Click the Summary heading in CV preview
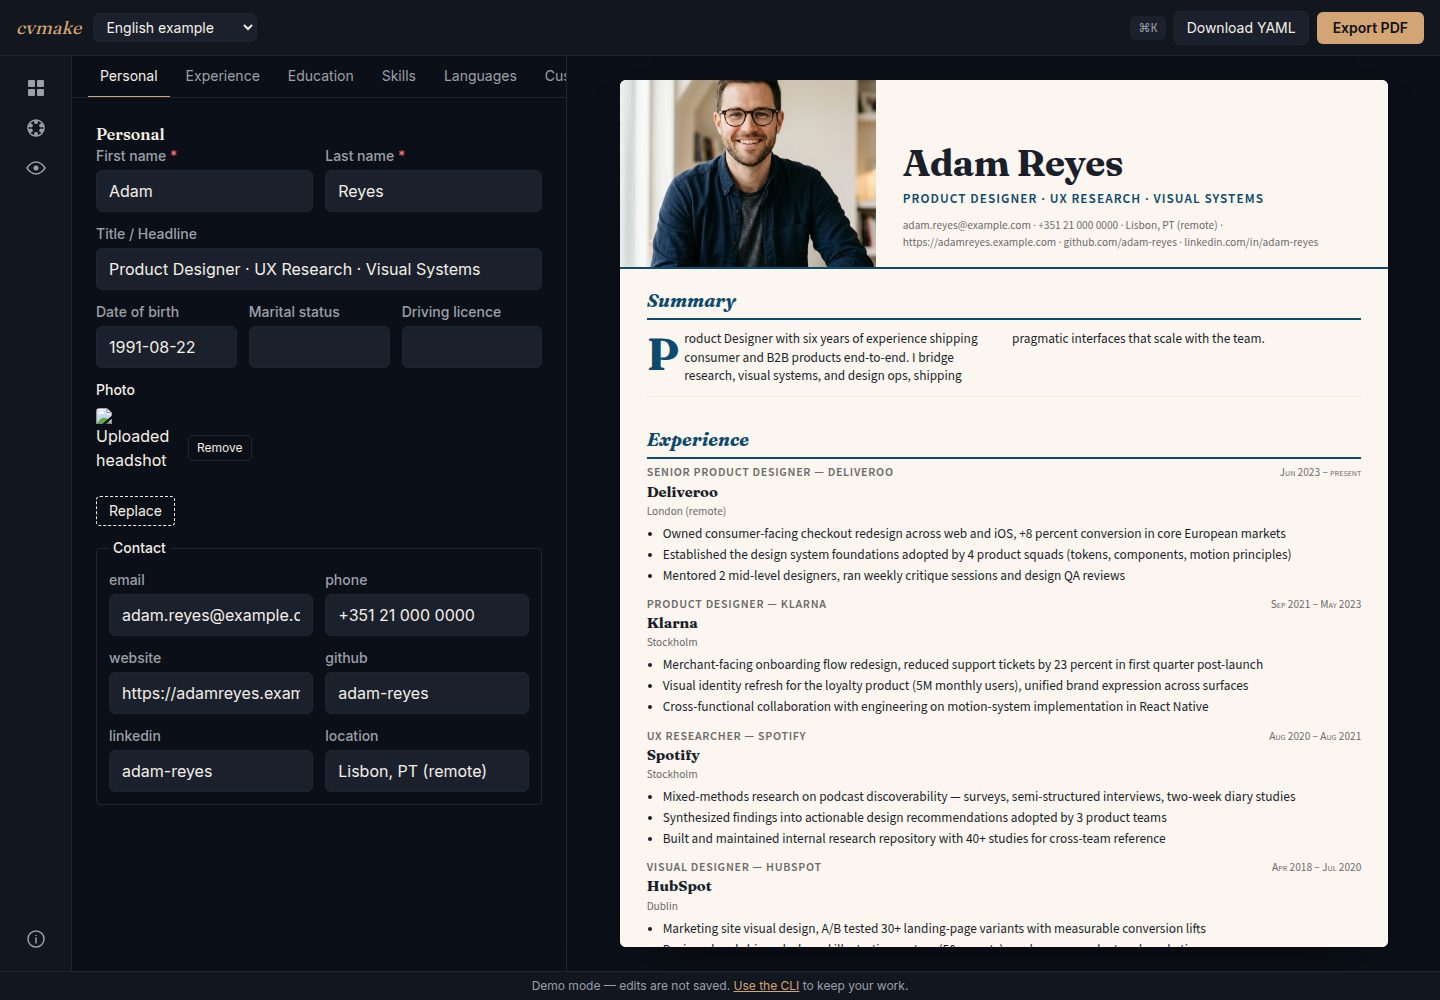This screenshot has height=1000, width=1440. point(691,301)
